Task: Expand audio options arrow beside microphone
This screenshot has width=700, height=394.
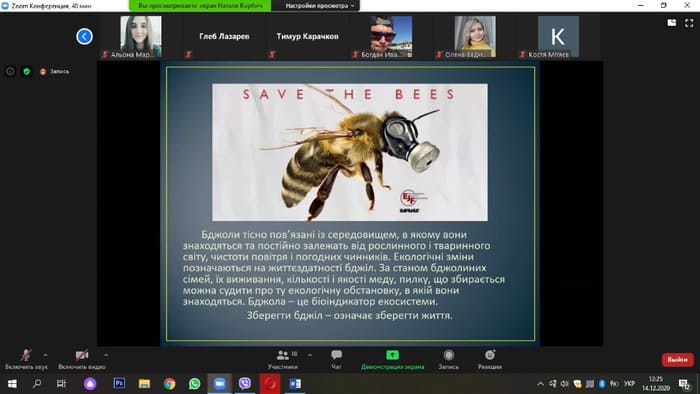Action: pyautogui.click(x=45, y=355)
